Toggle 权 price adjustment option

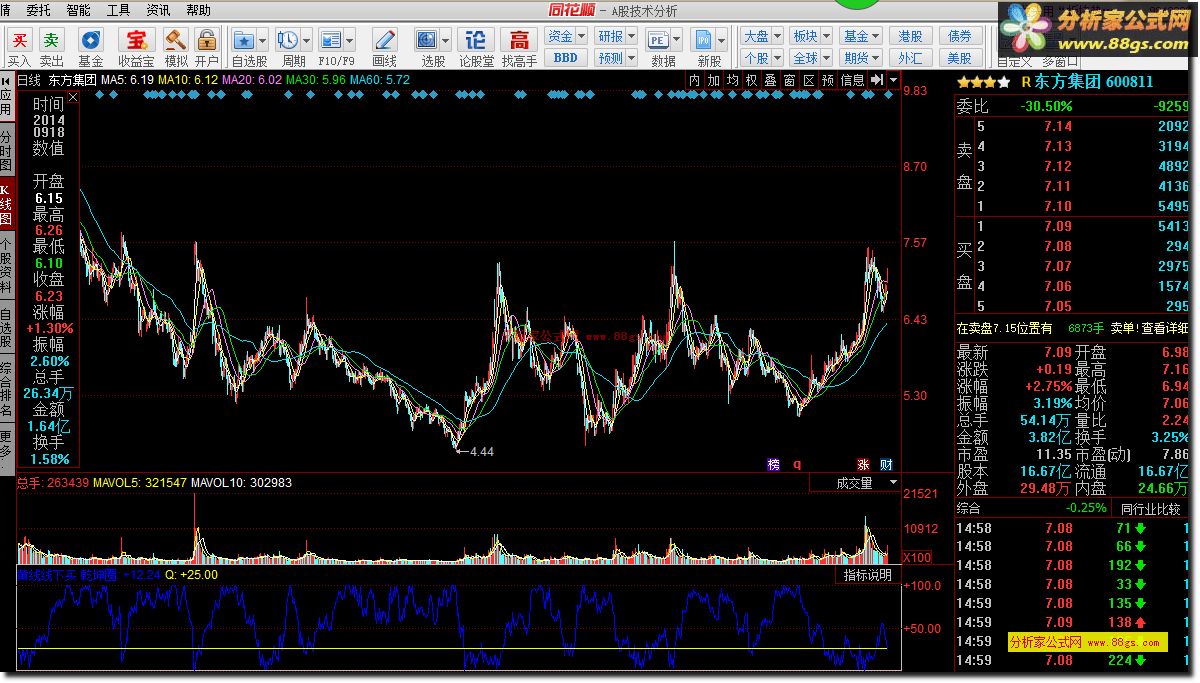pos(751,80)
